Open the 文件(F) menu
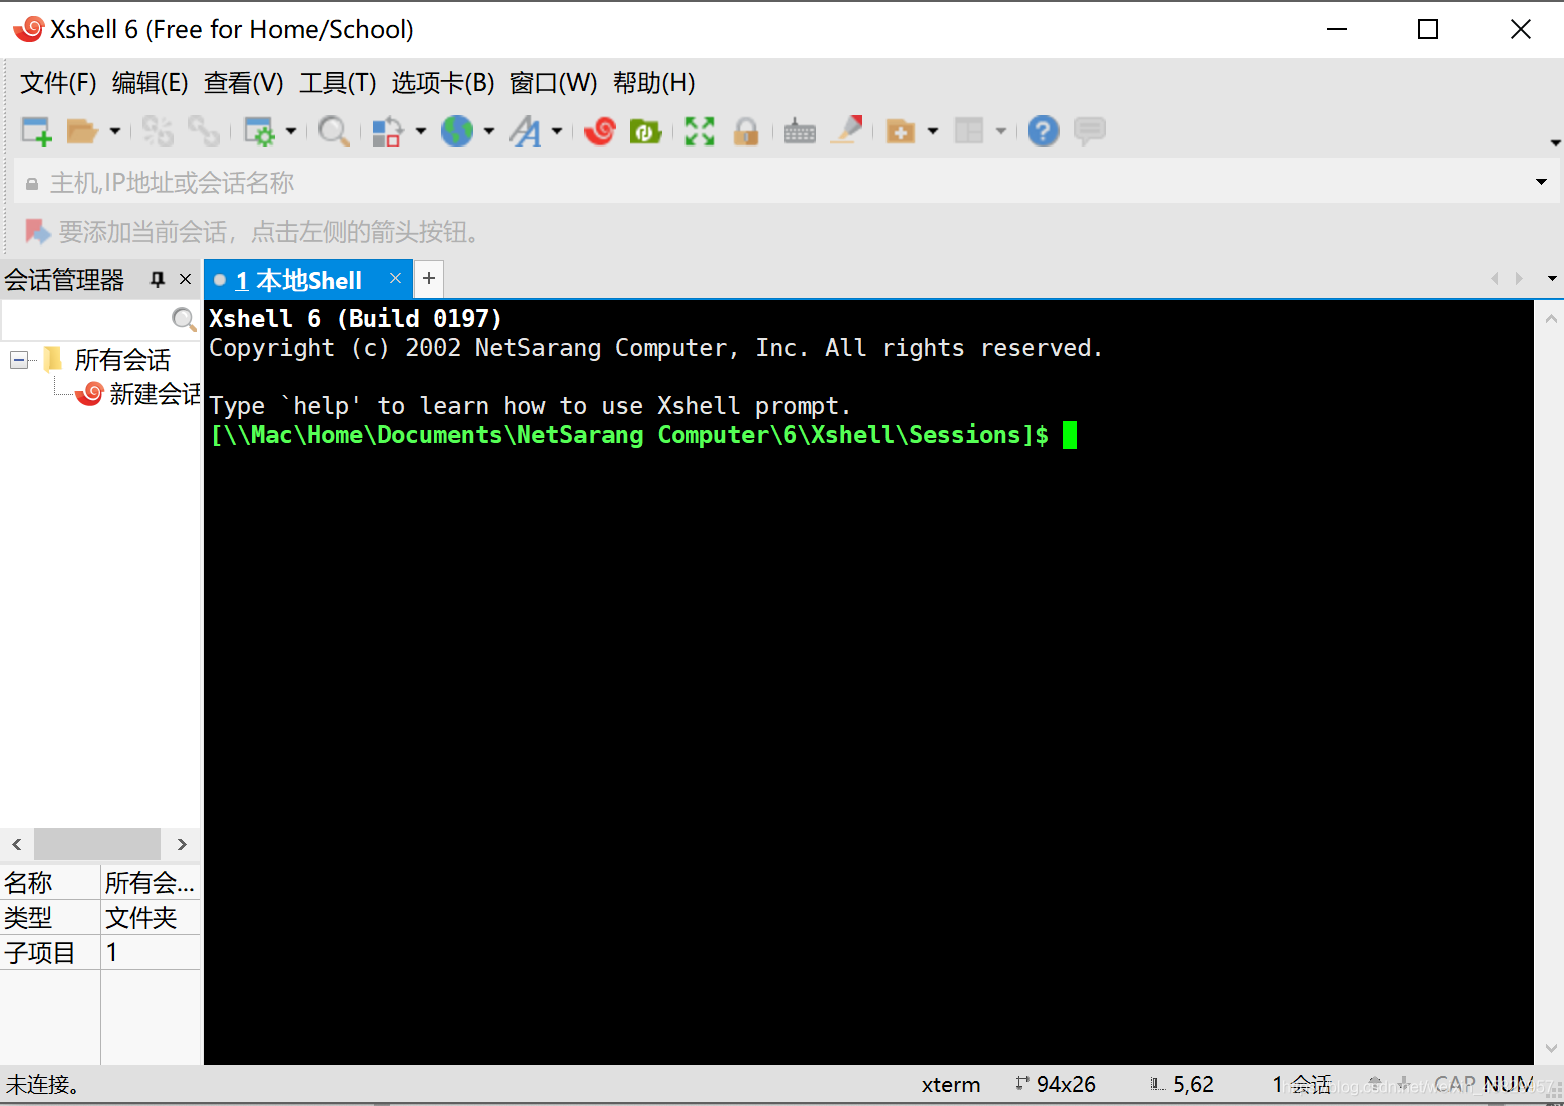The image size is (1564, 1106). point(58,83)
